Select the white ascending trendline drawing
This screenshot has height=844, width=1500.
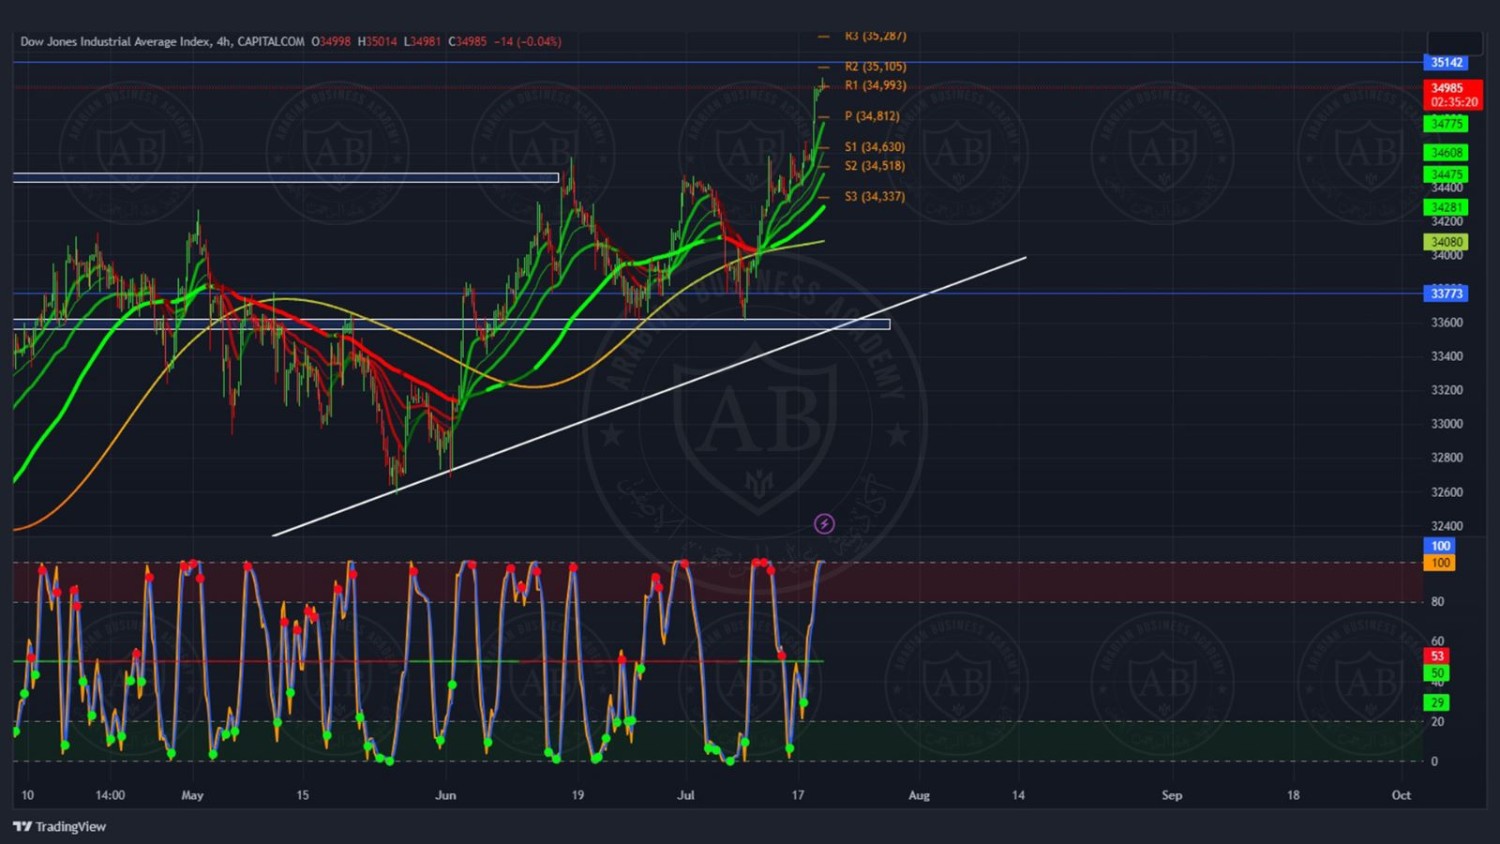coord(649,397)
